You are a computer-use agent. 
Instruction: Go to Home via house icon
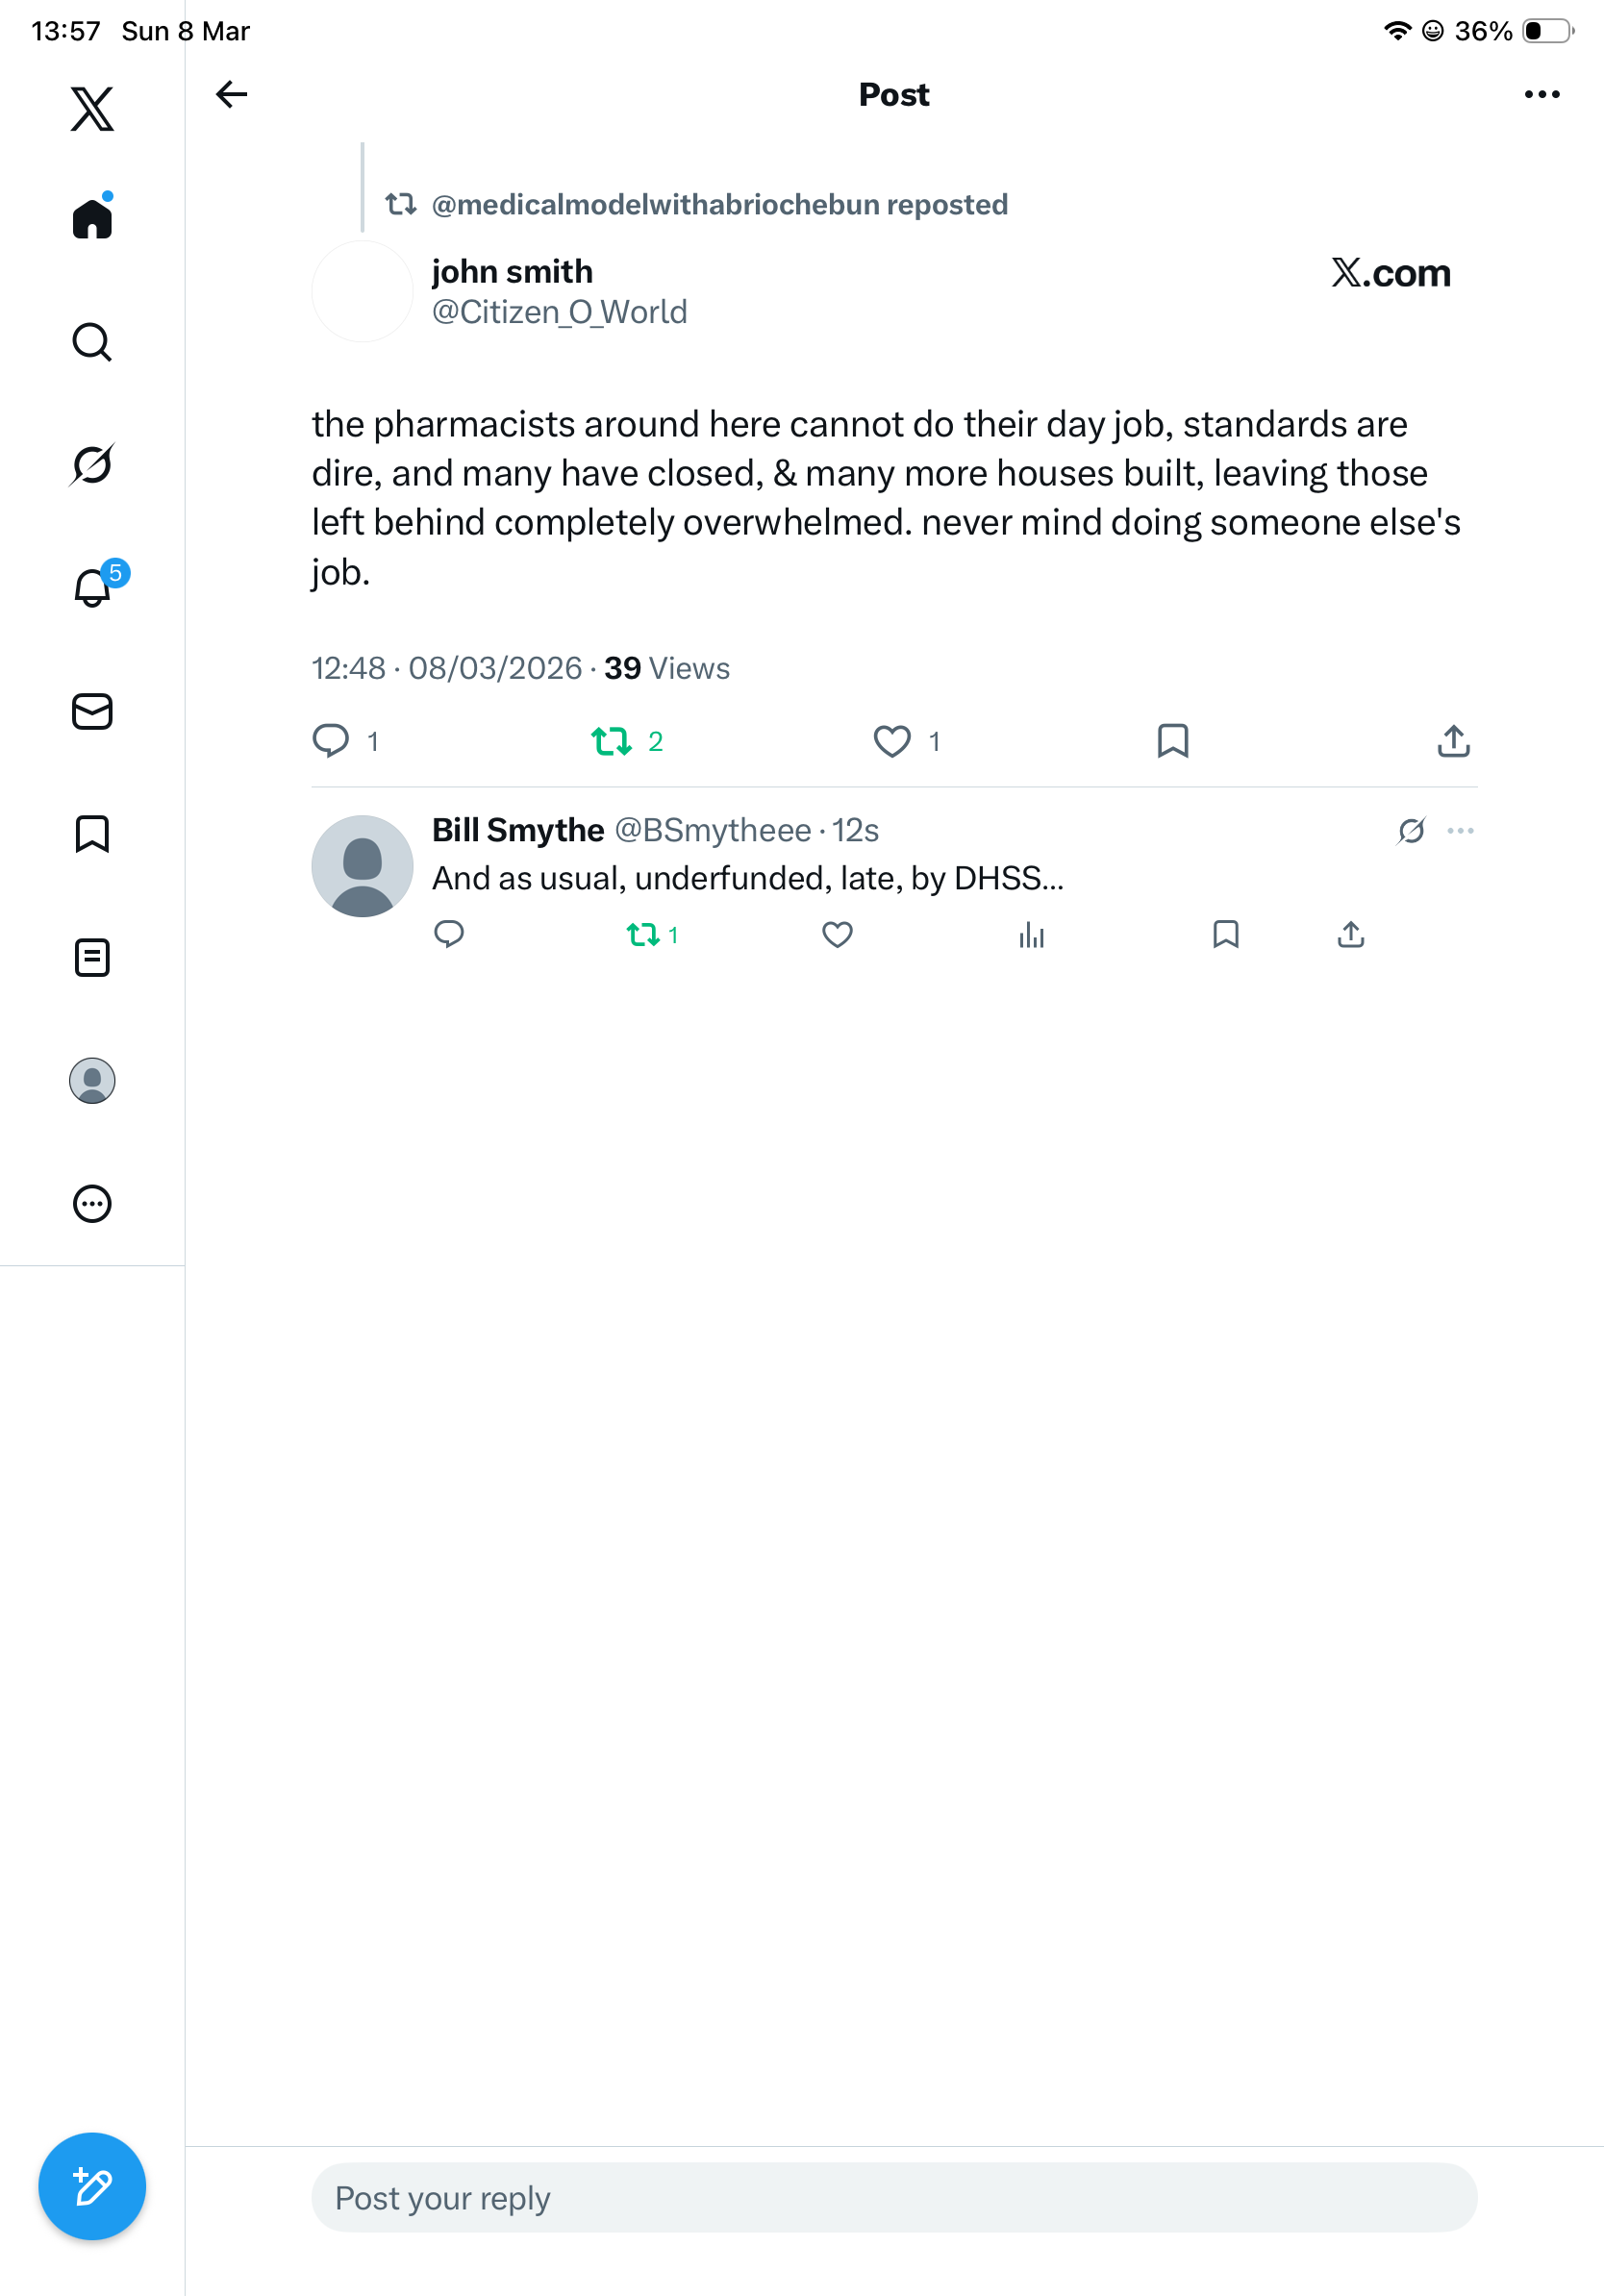(92, 217)
